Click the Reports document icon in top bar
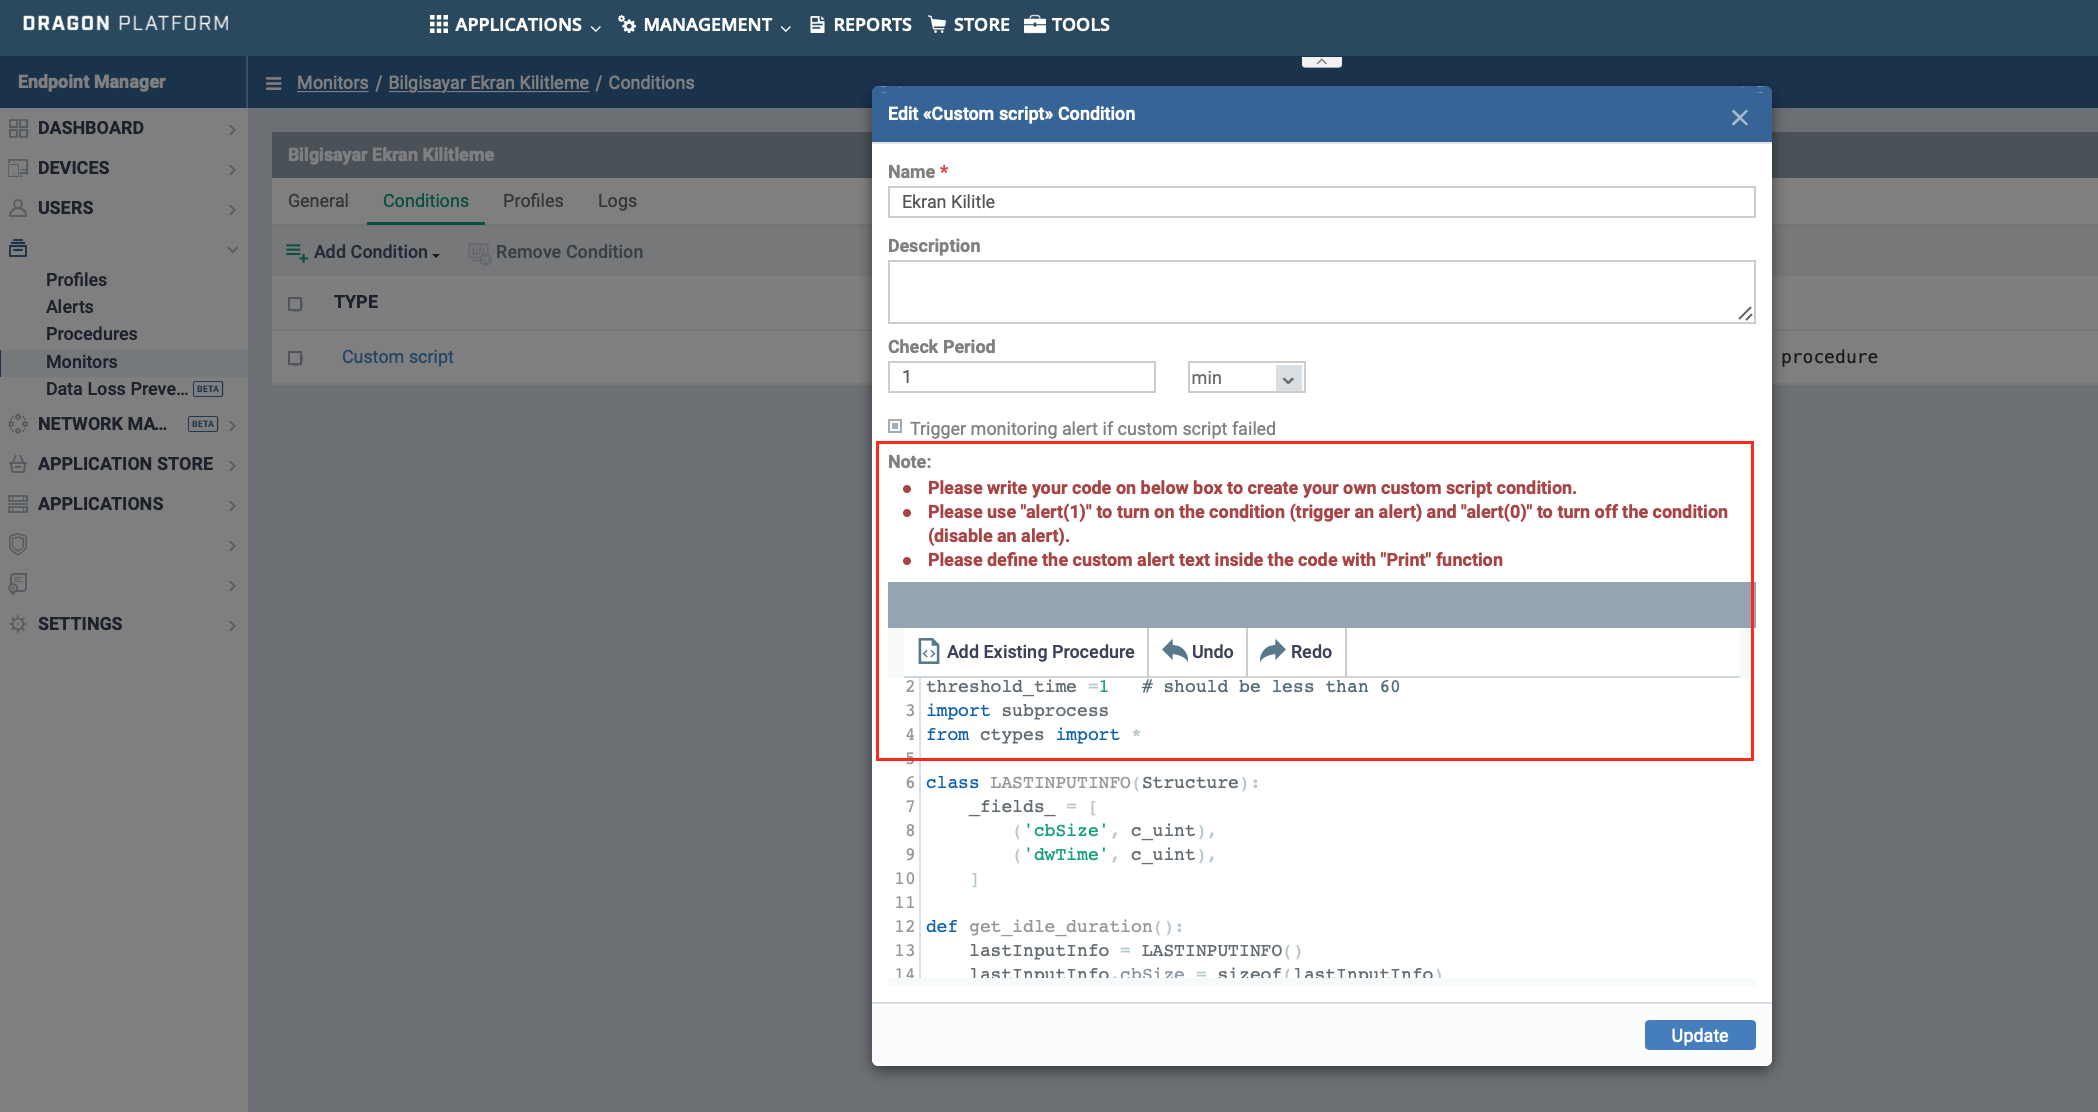Viewport: 2098px width, 1112px height. [817, 24]
